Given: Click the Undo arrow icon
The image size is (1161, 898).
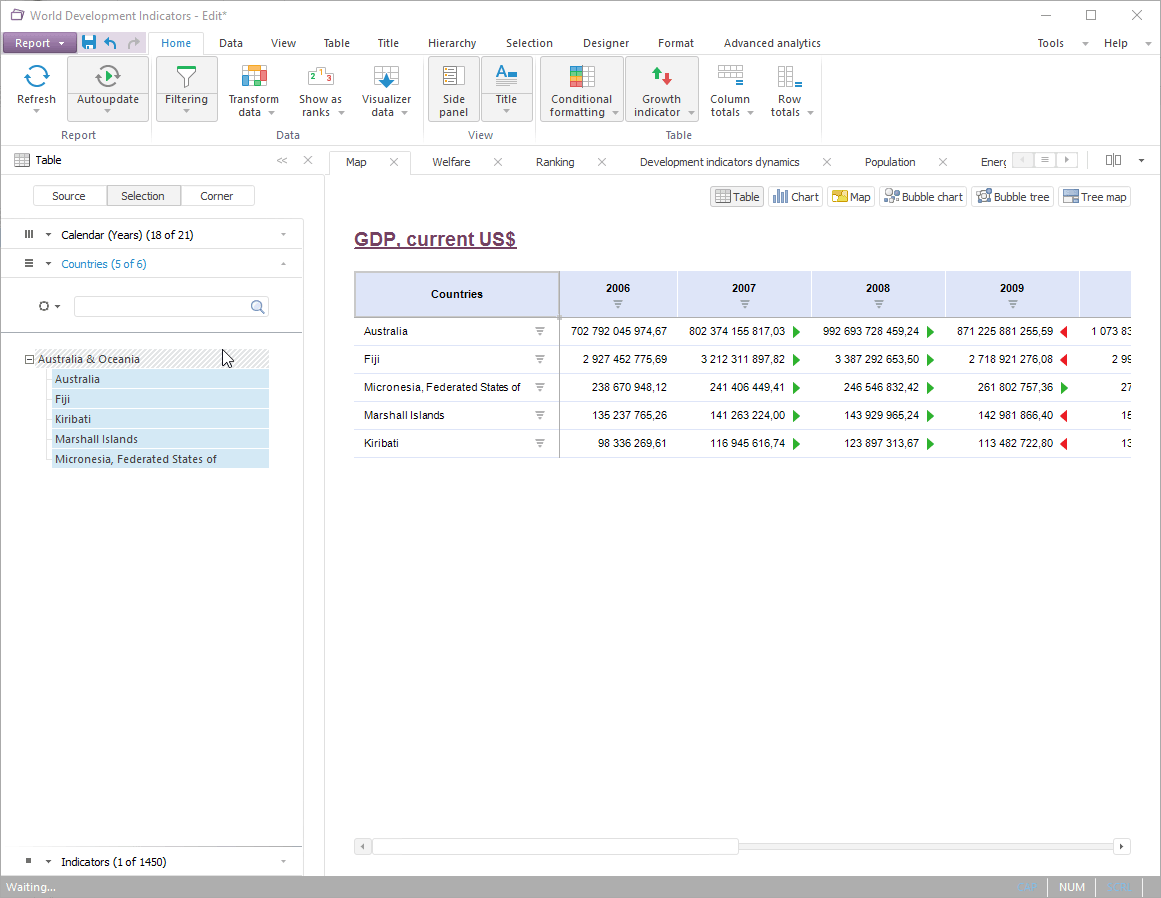Looking at the screenshot, I should point(111,43).
